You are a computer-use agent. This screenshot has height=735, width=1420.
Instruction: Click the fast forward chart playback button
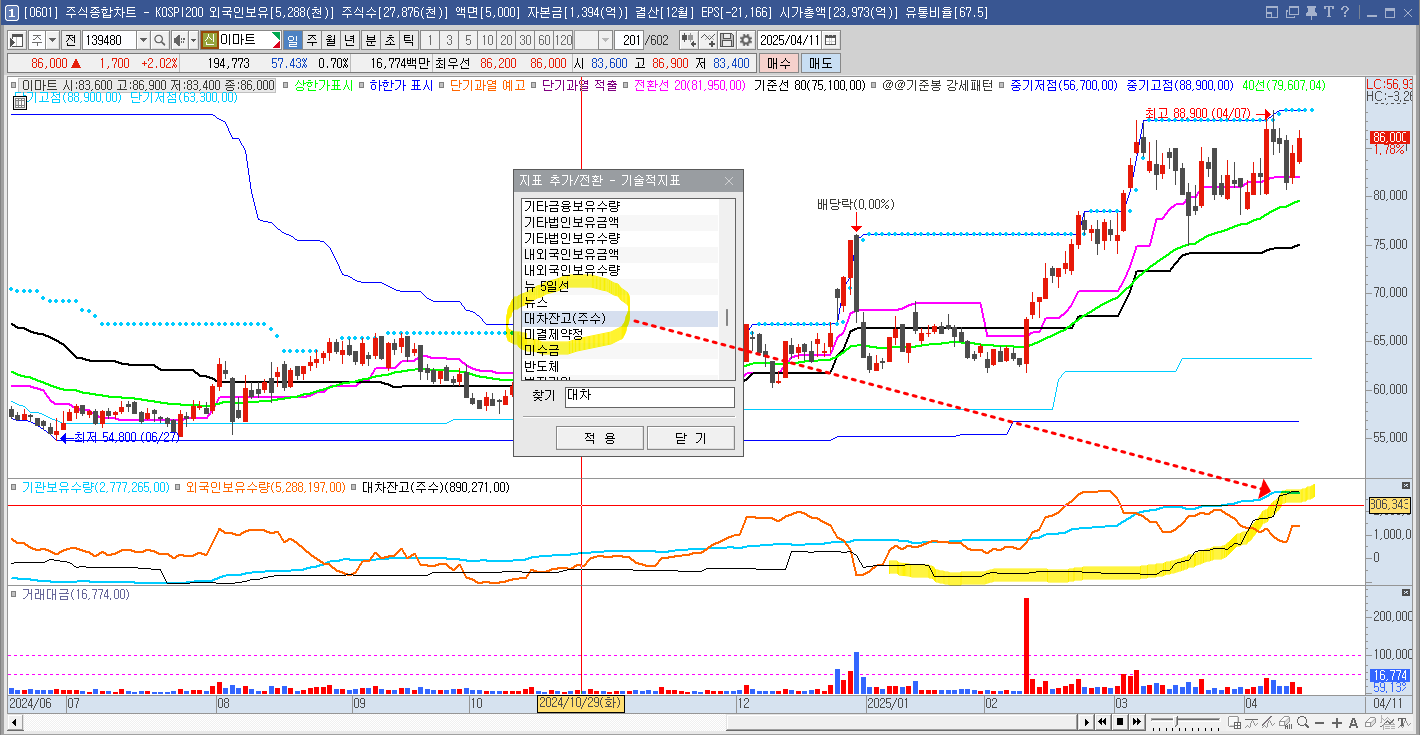click(1137, 722)
